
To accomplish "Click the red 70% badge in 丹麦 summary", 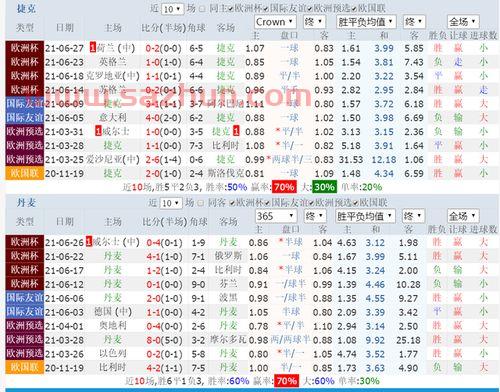I will coord(286,381).
